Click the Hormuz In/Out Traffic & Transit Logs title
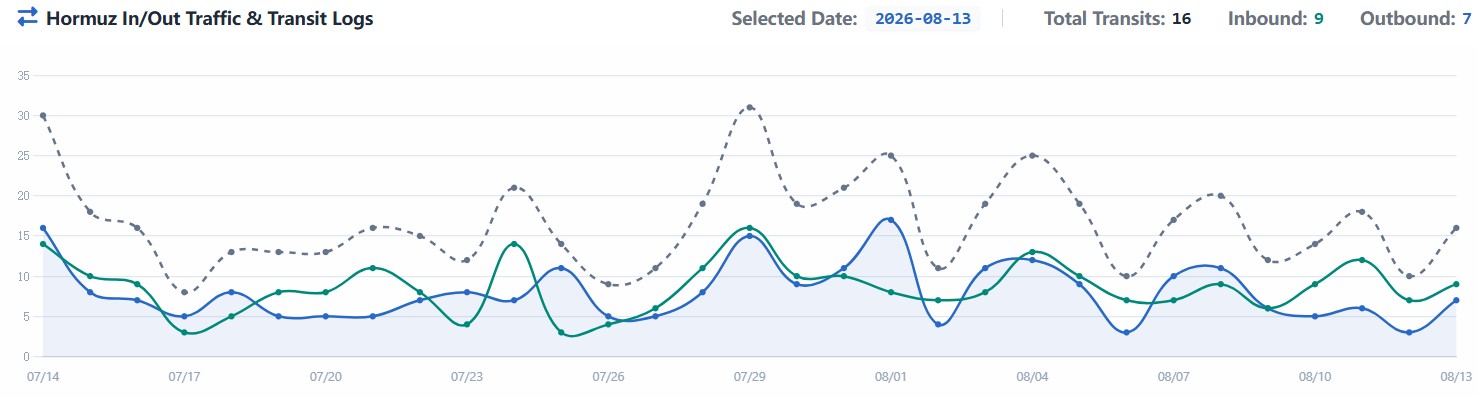This screenshot has height=397, width=1478. [210, 18]
